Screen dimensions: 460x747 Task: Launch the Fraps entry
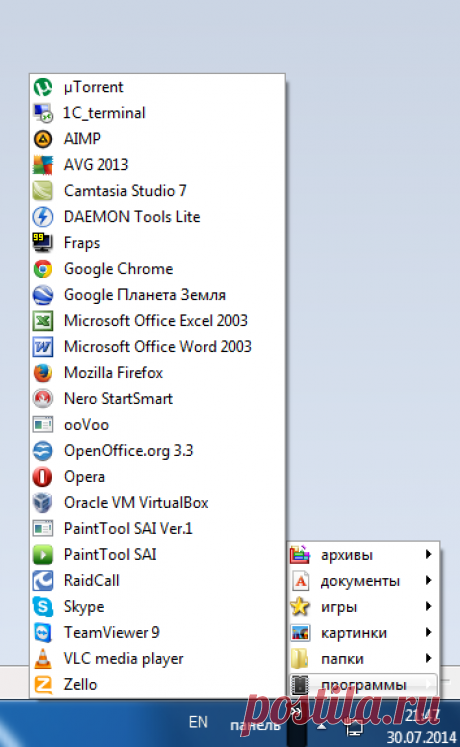tap(157, 243)
